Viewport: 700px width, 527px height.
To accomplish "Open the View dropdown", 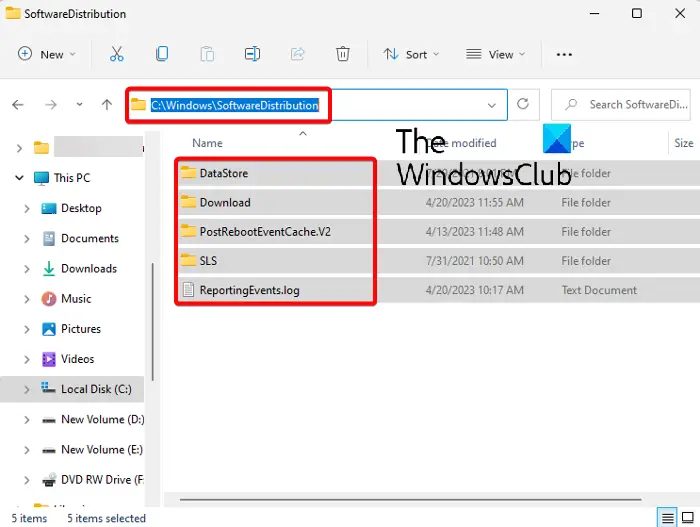I will (x=496, y=54).
